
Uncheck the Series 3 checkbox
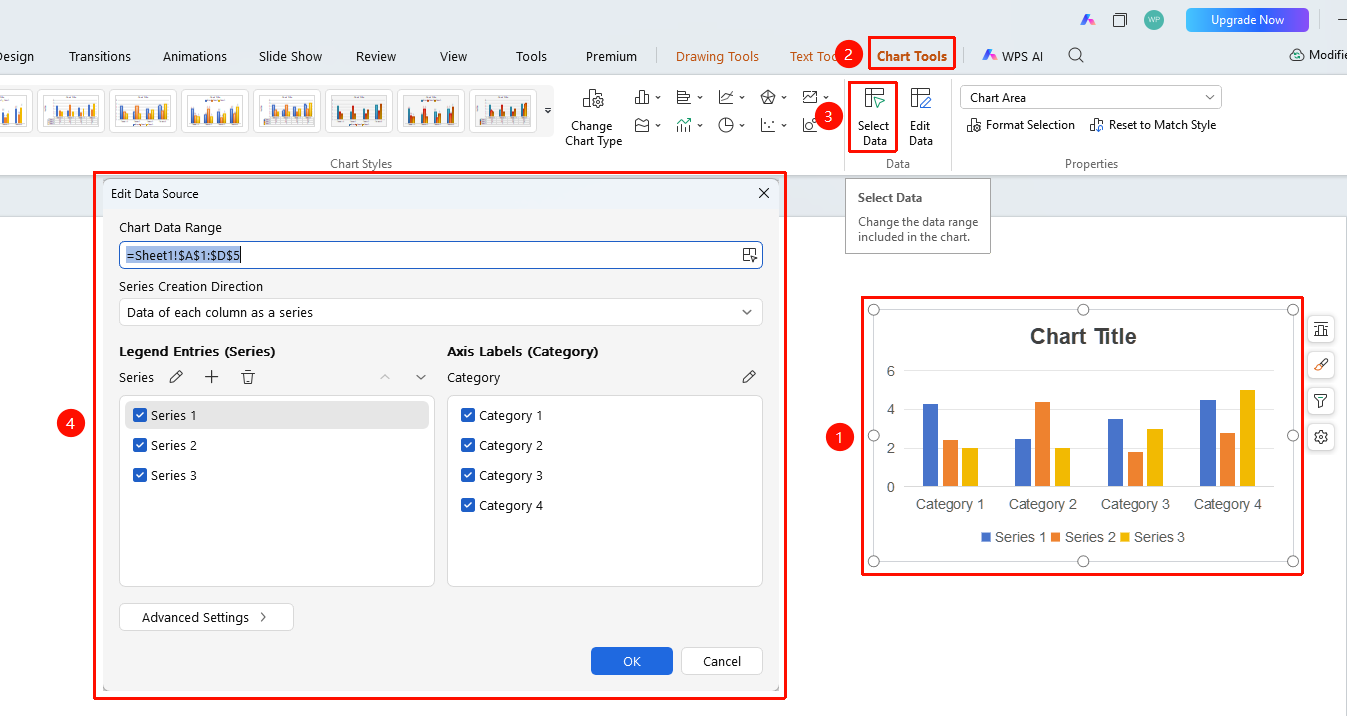[140, 475]
